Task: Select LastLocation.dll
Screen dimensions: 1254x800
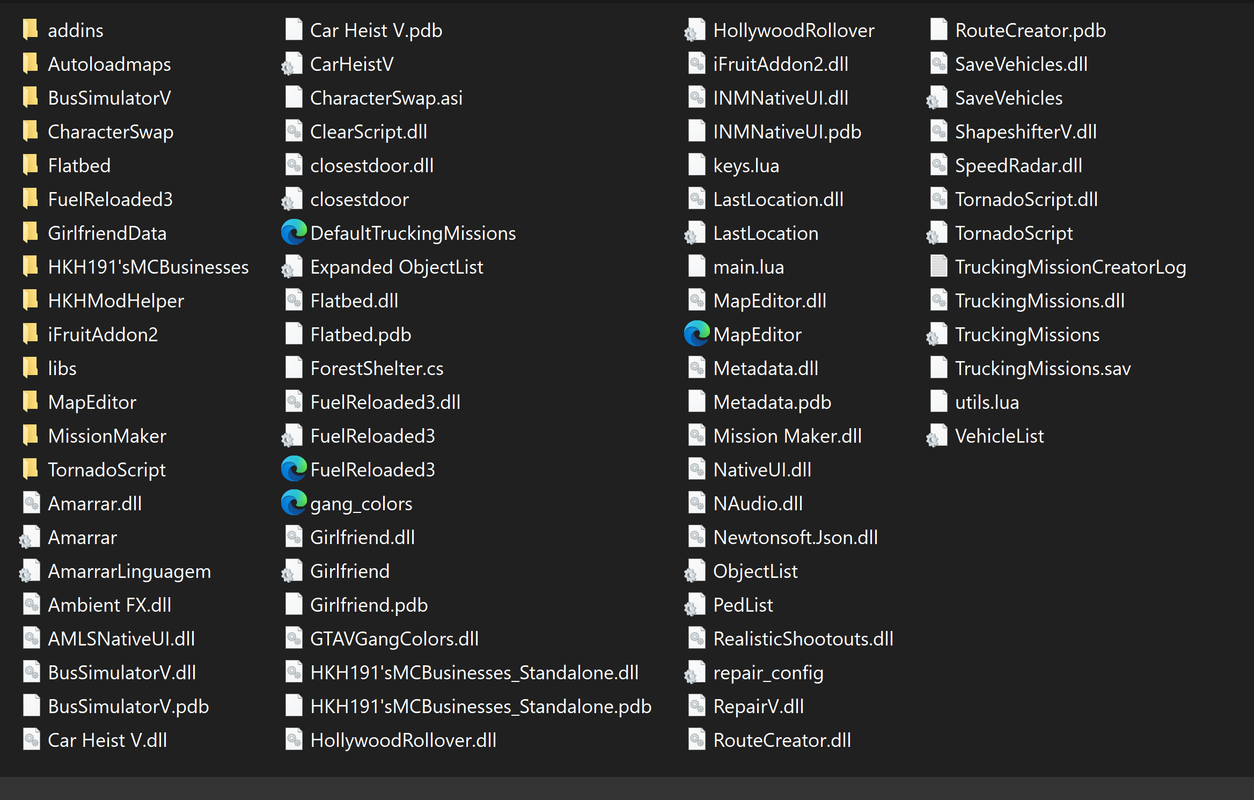Action: point(765,199)
